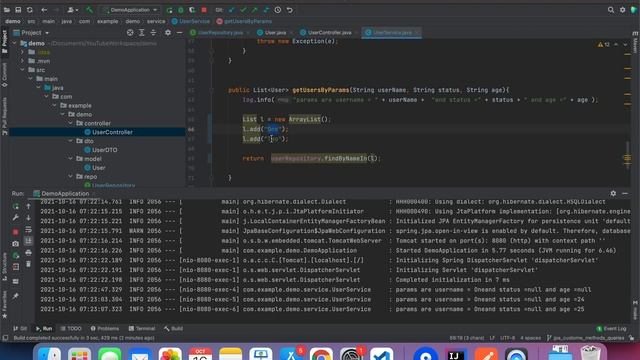Screen dimensions: 640x360
Task: Collapse the dto package
Action: (71, 141)
